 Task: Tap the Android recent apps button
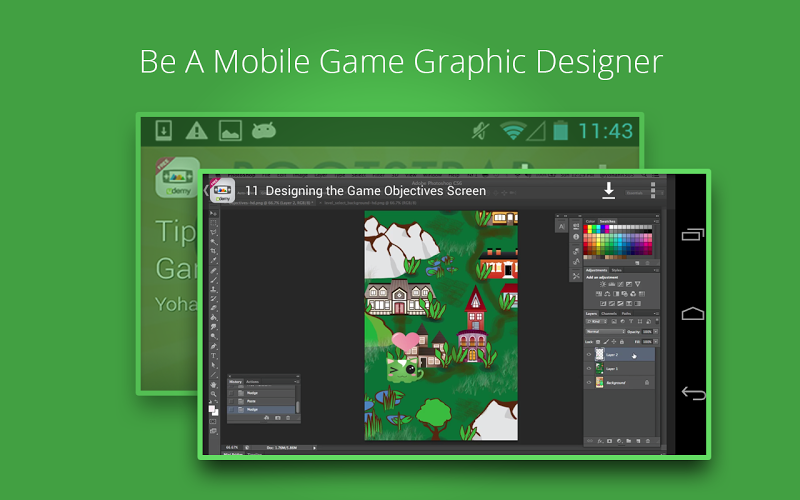[693, 234]
